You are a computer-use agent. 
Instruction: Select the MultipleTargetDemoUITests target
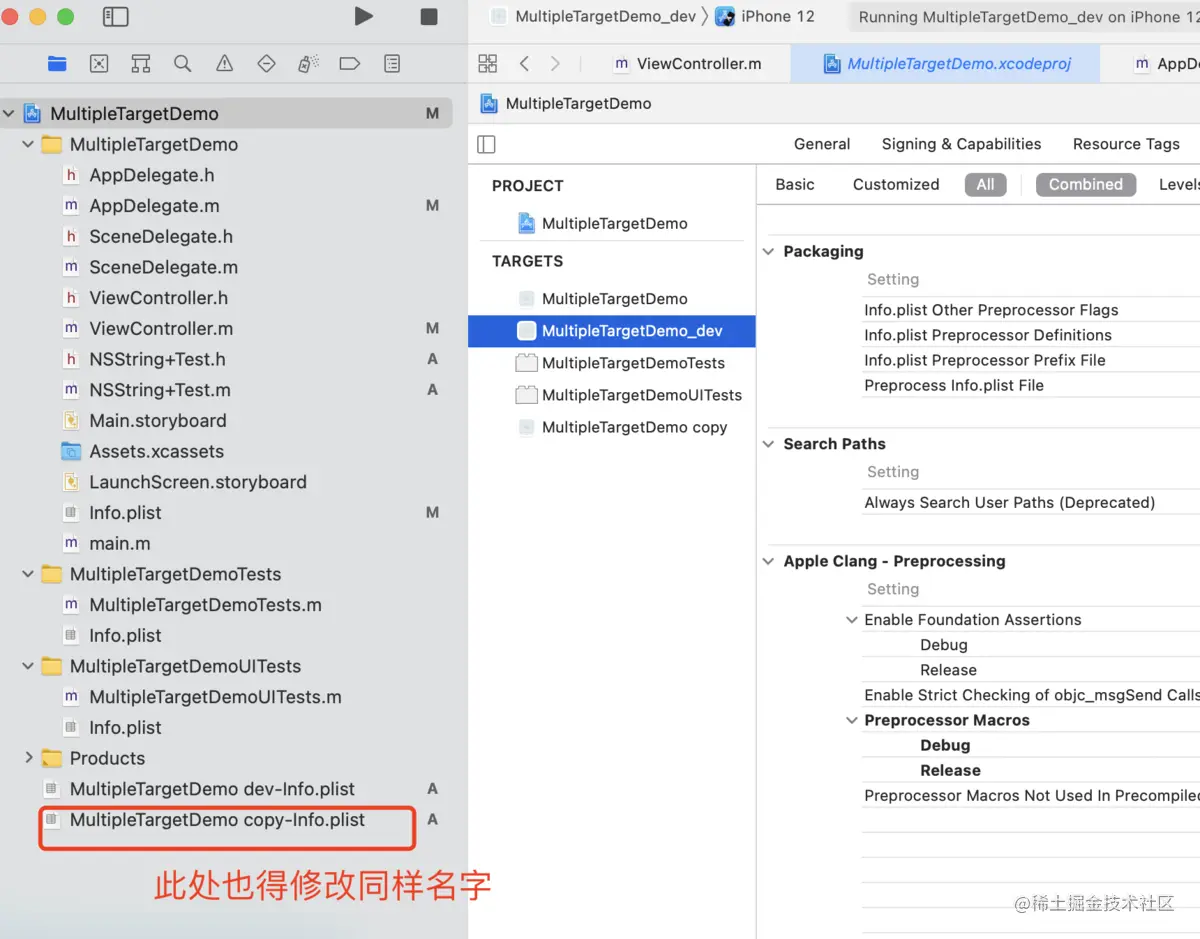pyautogui.click(x=641, y=395)
